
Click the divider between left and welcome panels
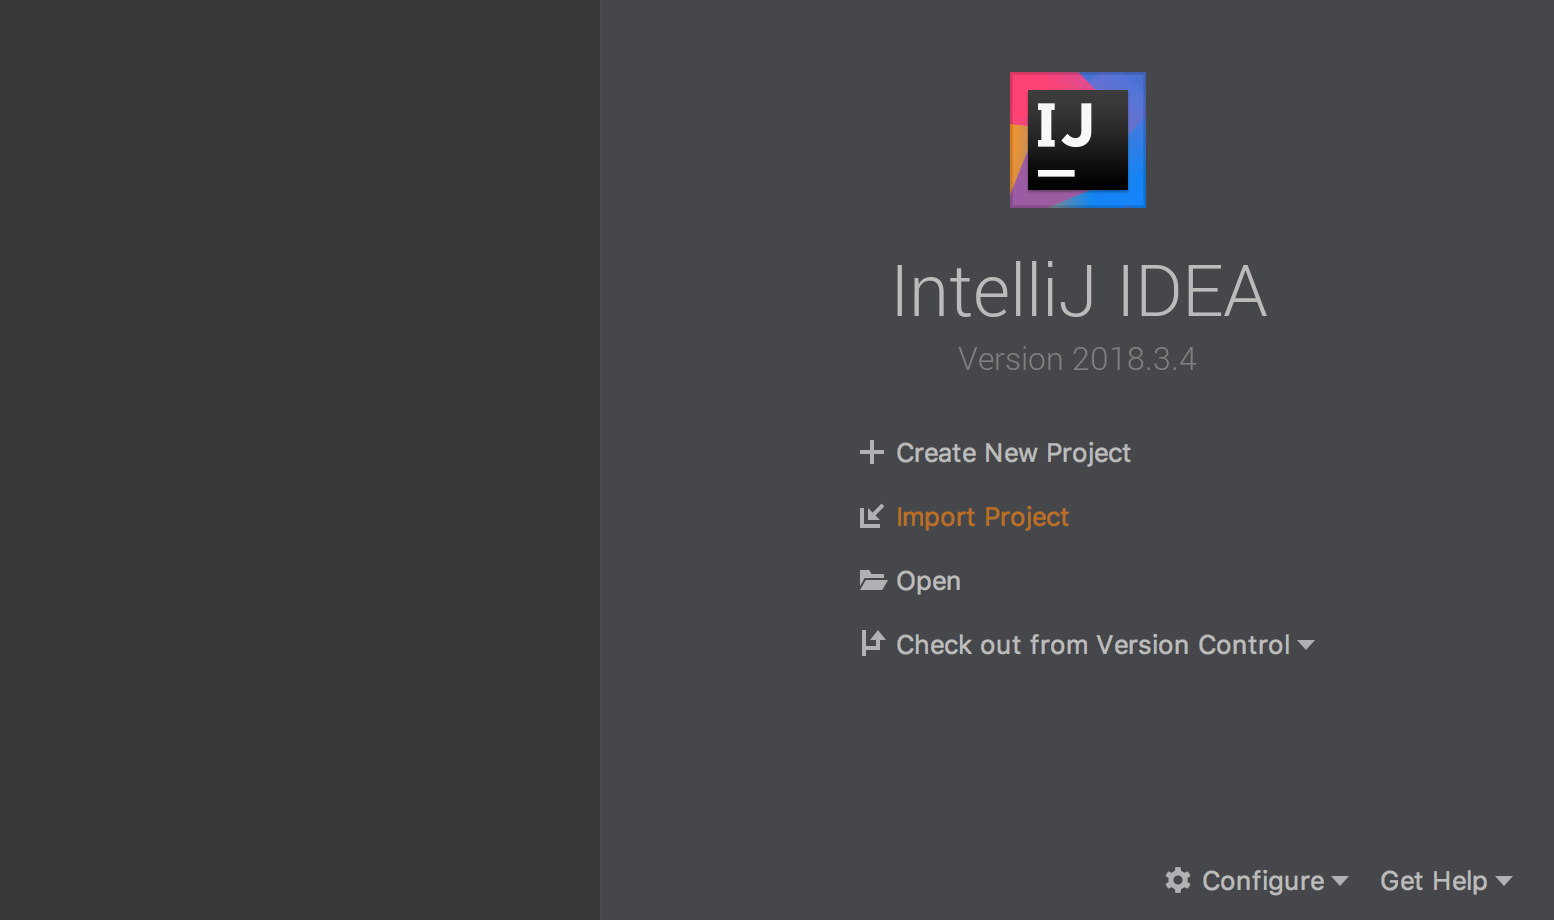tap(600, 460)
